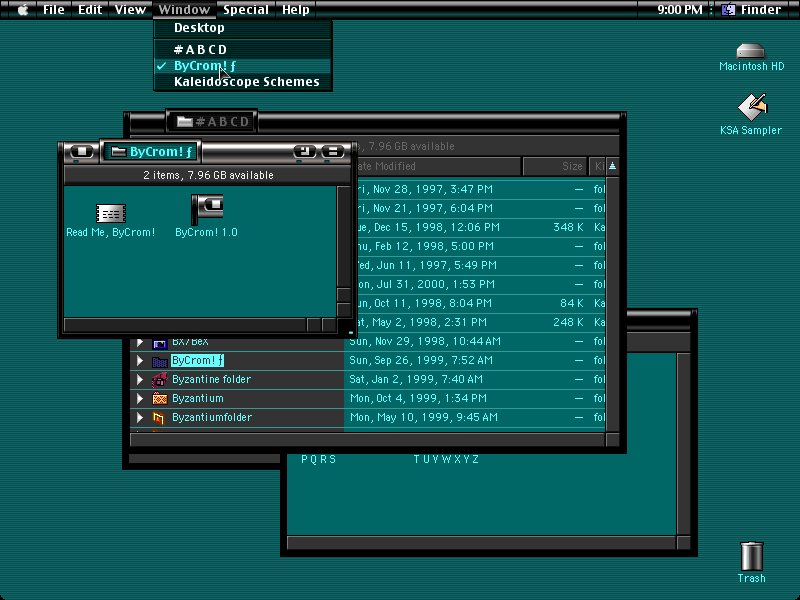800x600 pixels.
Task: Choose # A B C D in Window menu
Action: 243,49
